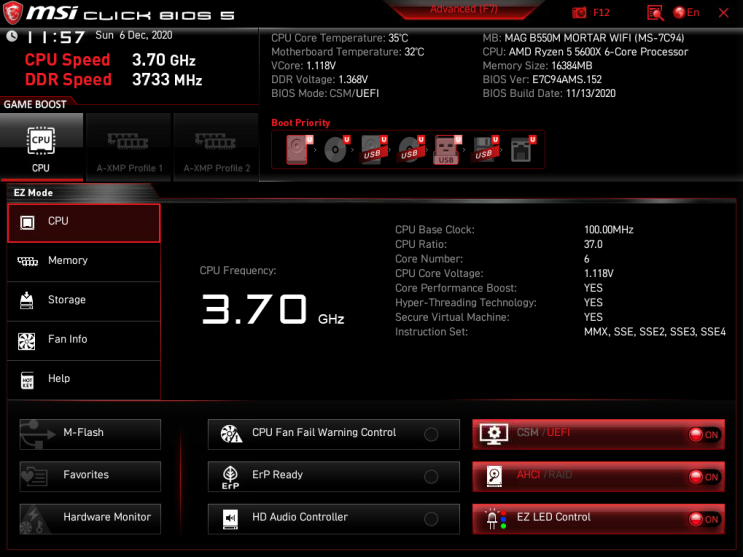Enable A-XMP Profile 2
The height and width of the screenshot is (557, 743).
pyautogui.click(x=216, y=147)
